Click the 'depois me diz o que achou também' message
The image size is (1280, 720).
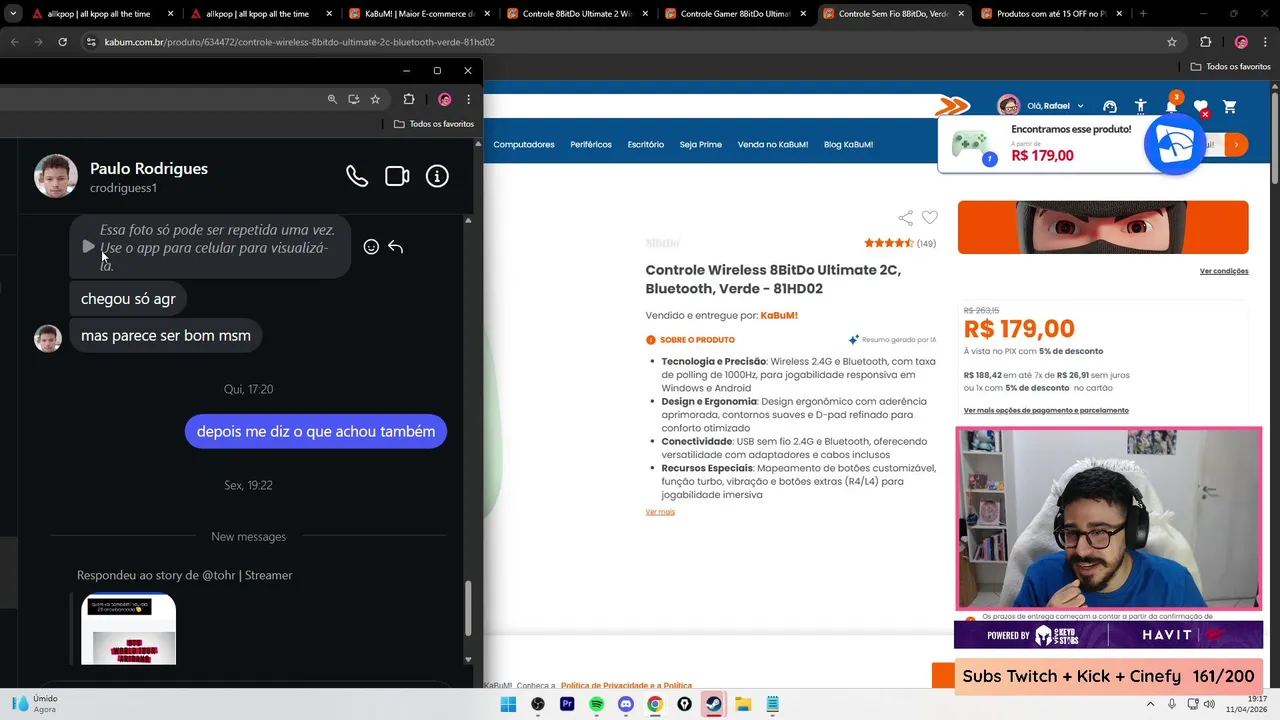[316, 432]
